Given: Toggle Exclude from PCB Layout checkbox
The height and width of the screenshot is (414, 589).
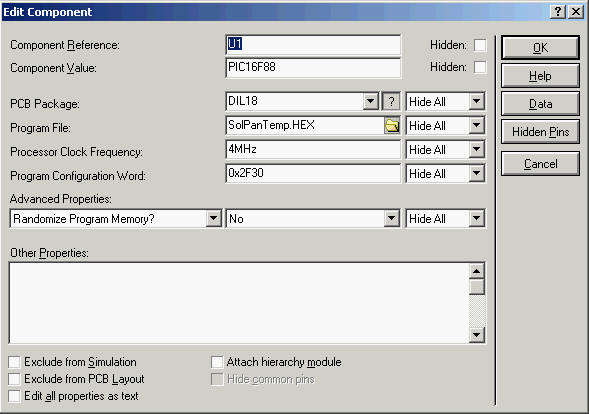Looking at the screenshot, I should pos(14,379).
